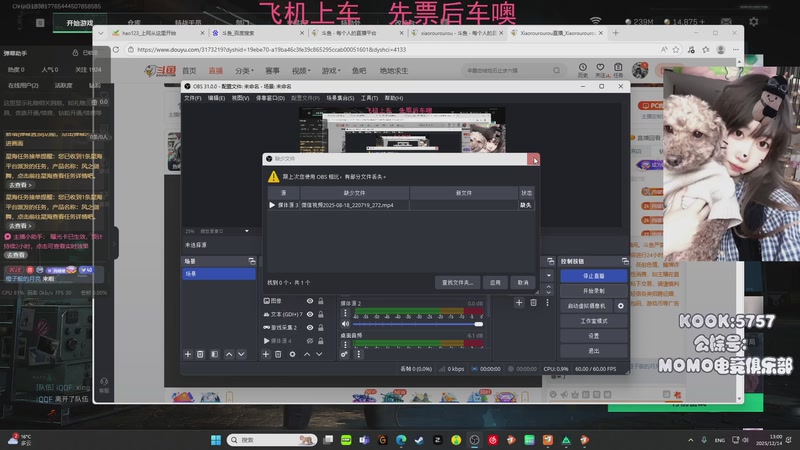Remove selected scene with Scenes trash icon
800x450 pixels.
pyautogui.click(x=200, y=354)
